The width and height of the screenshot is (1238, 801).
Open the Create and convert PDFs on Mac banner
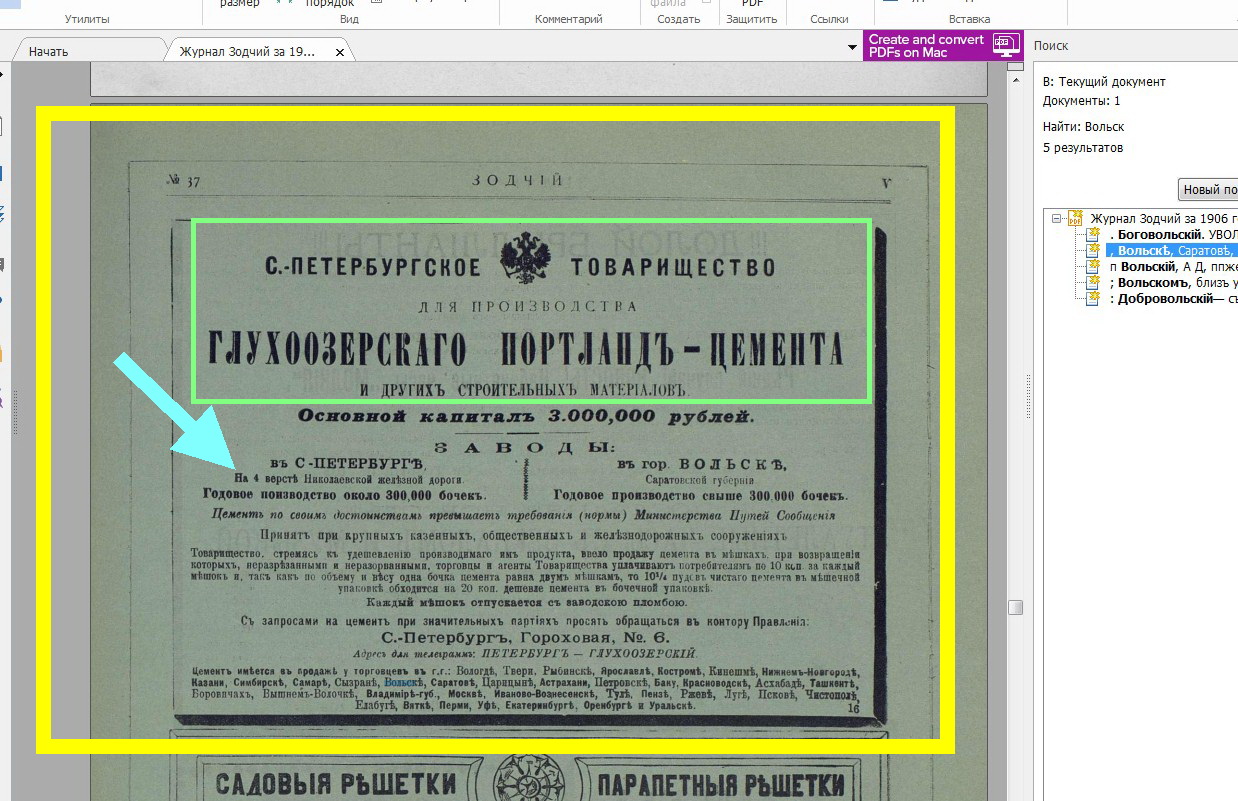[x=943, y=45]
